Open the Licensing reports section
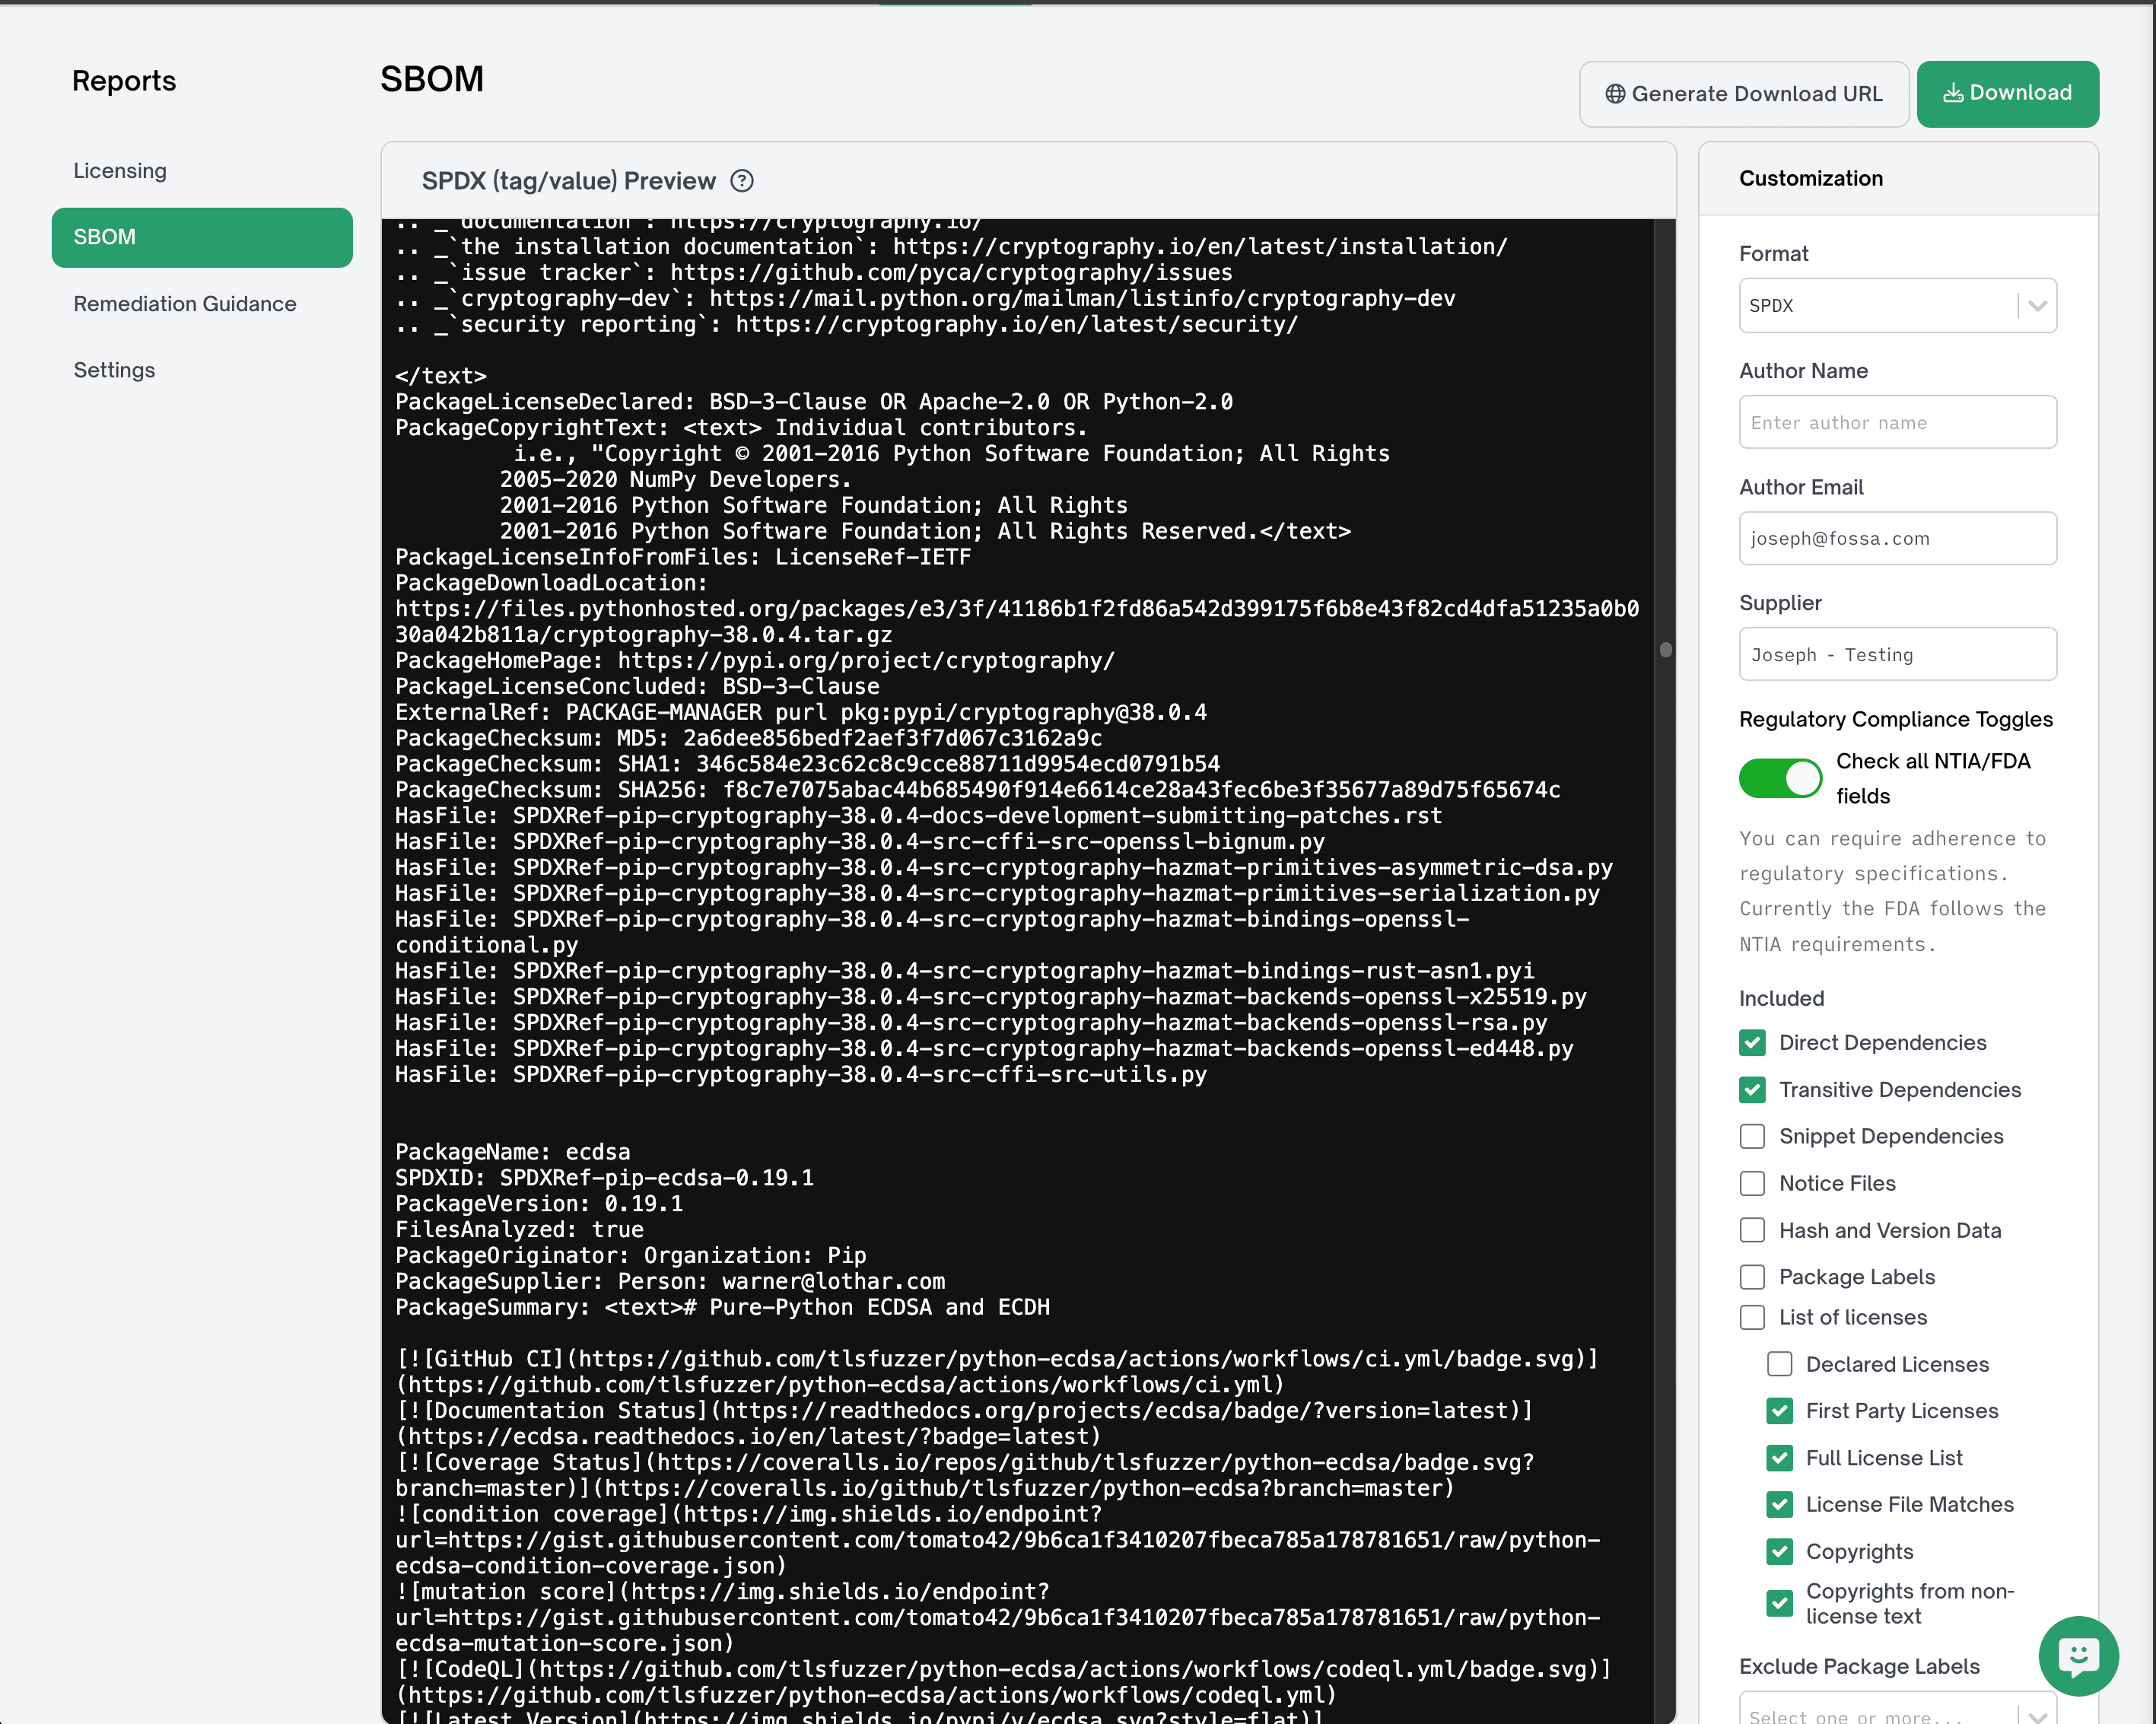2156x1724 pixels. pos(120,171)
